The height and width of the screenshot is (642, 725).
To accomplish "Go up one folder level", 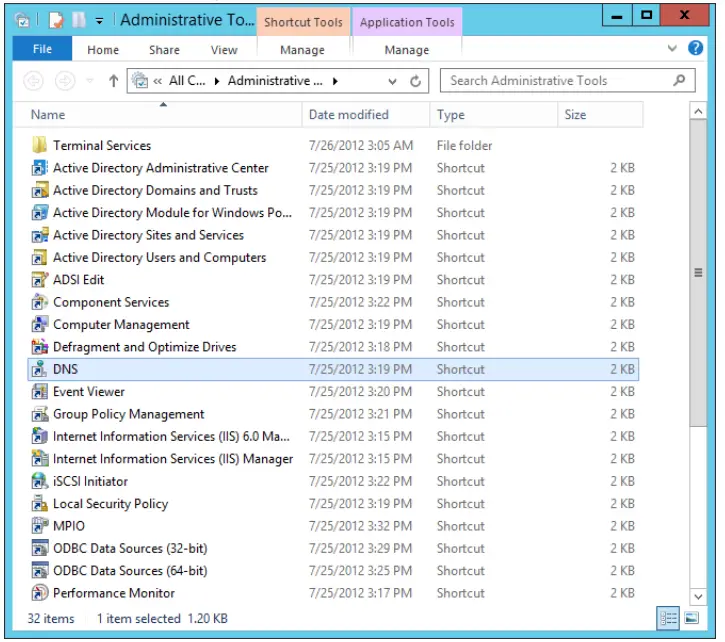I will tap(113, 81).
